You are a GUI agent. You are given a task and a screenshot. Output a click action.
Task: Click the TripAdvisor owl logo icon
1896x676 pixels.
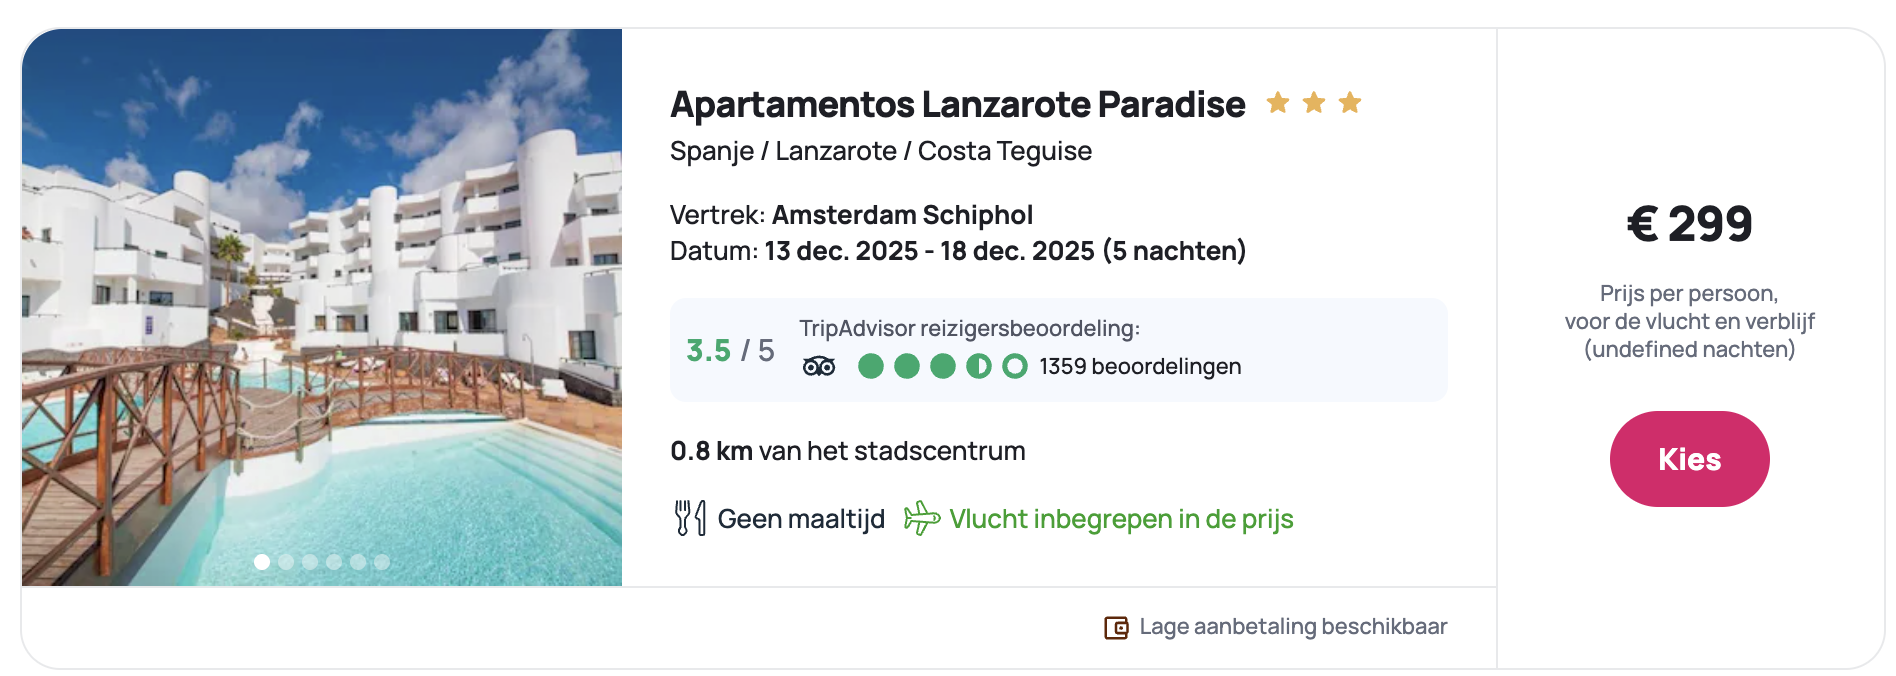pos(818,367)
